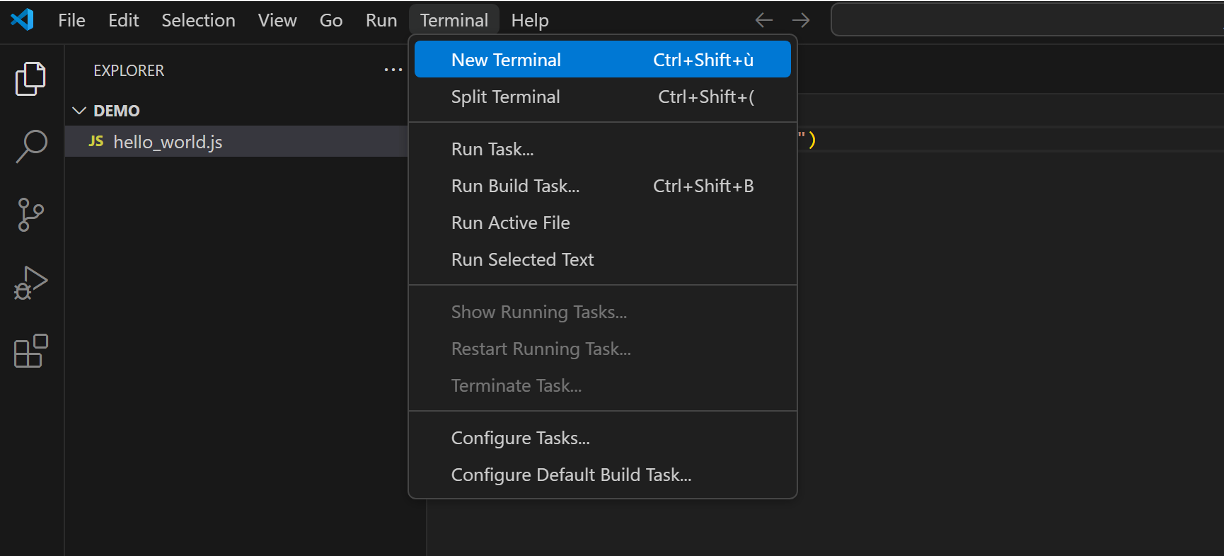Select hello_world.js in the file tree

[167, 142]
